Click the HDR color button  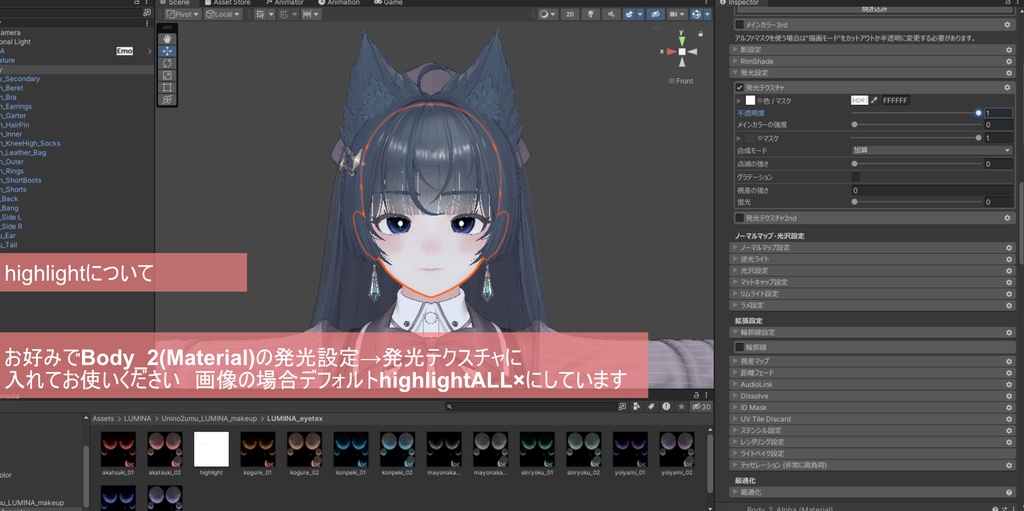[859, 101]
